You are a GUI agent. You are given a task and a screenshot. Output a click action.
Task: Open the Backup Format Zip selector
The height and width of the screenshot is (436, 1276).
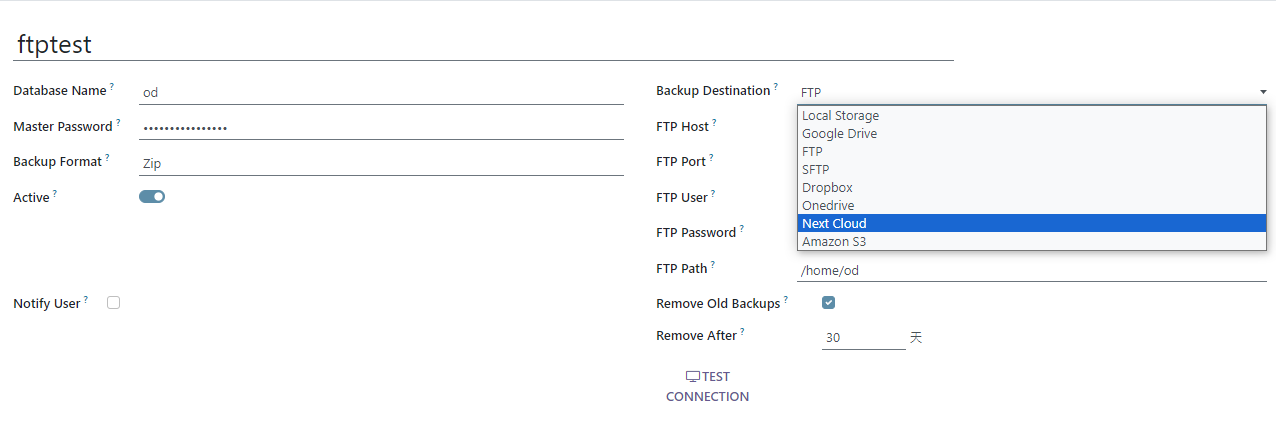tap(380, 163)
